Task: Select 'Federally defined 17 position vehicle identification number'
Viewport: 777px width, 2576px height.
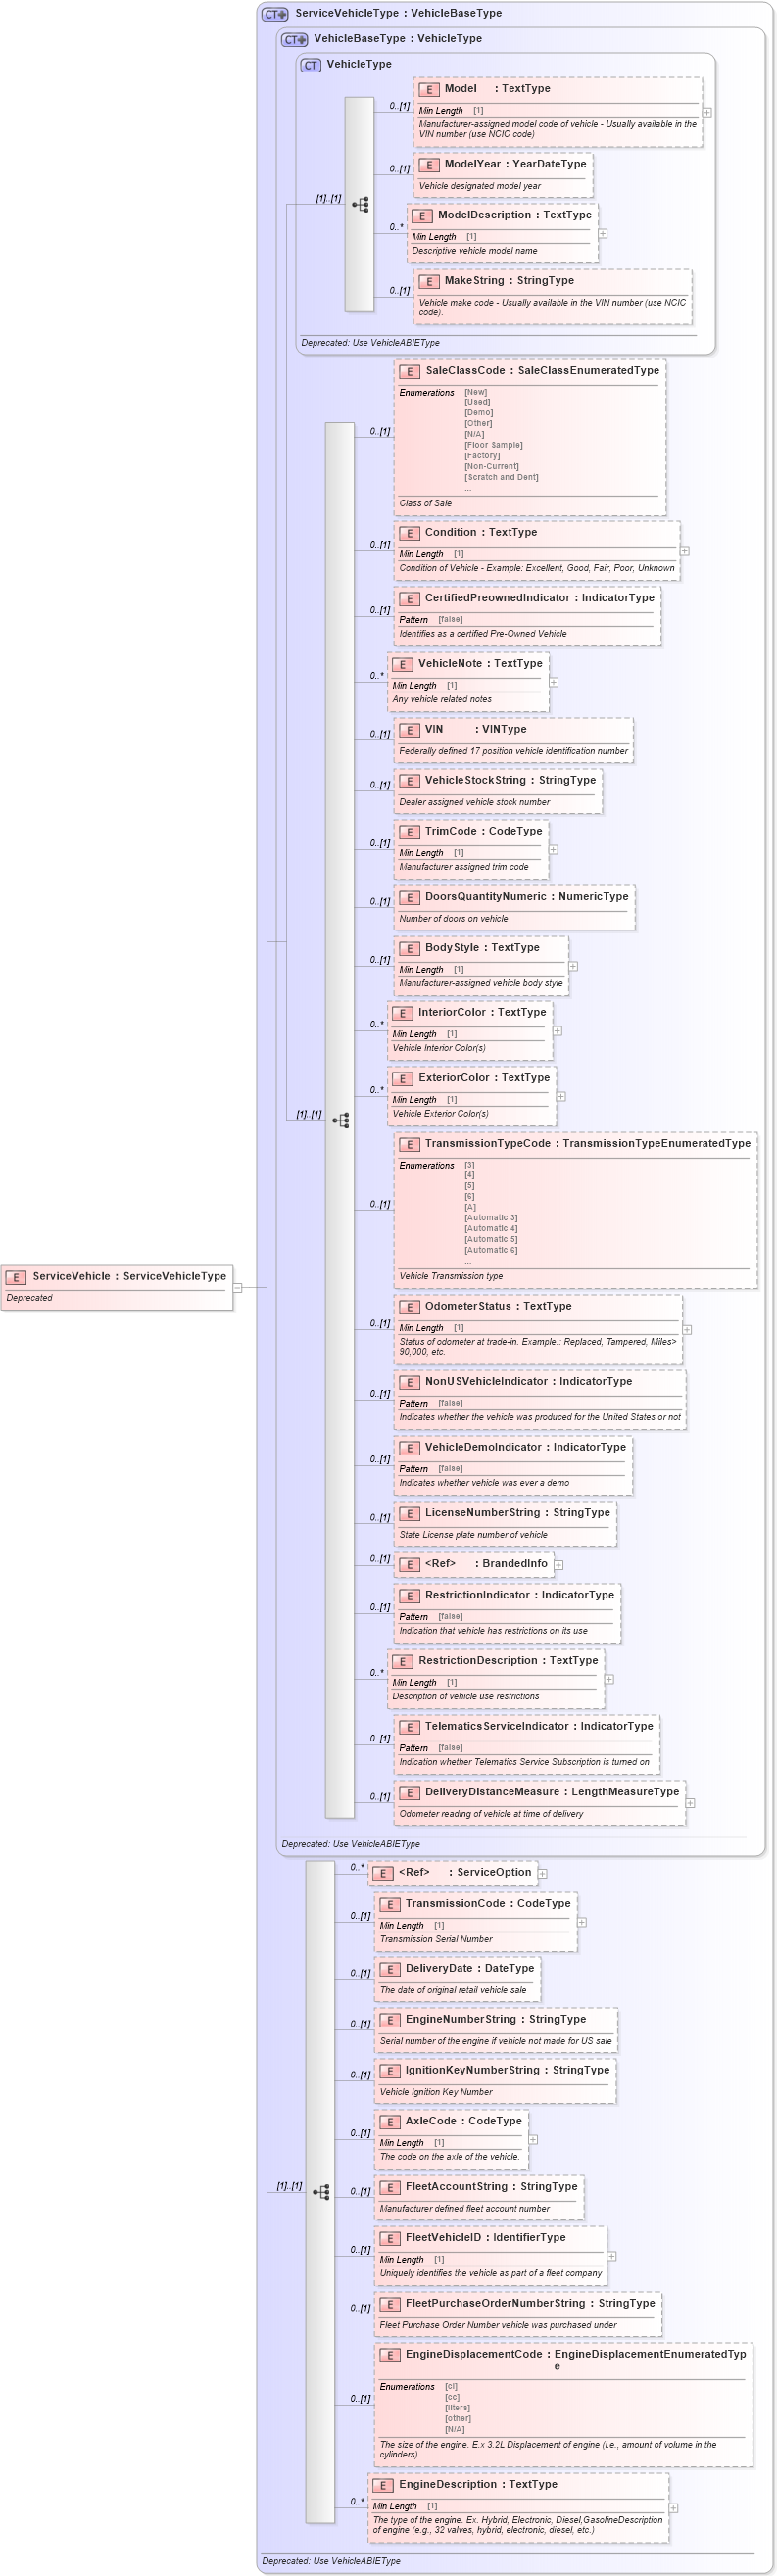Action: [x=514, y=751]
